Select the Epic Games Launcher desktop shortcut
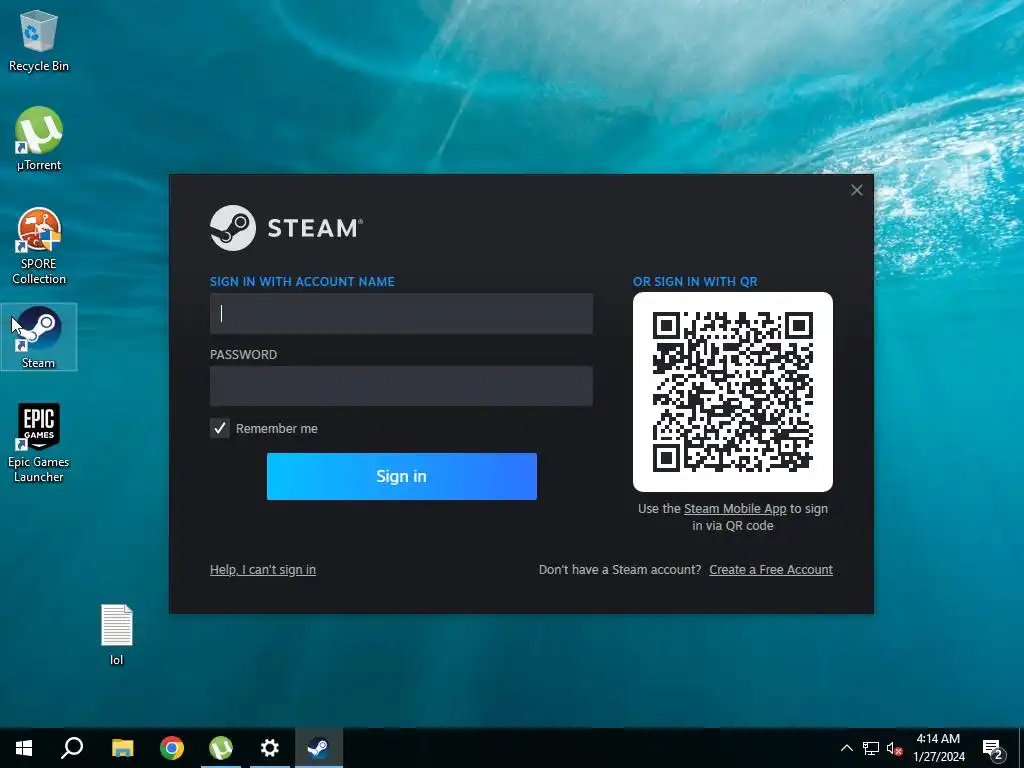This screenshot has width=1024, height=768. pyautogui.click(x=39, y=443)
